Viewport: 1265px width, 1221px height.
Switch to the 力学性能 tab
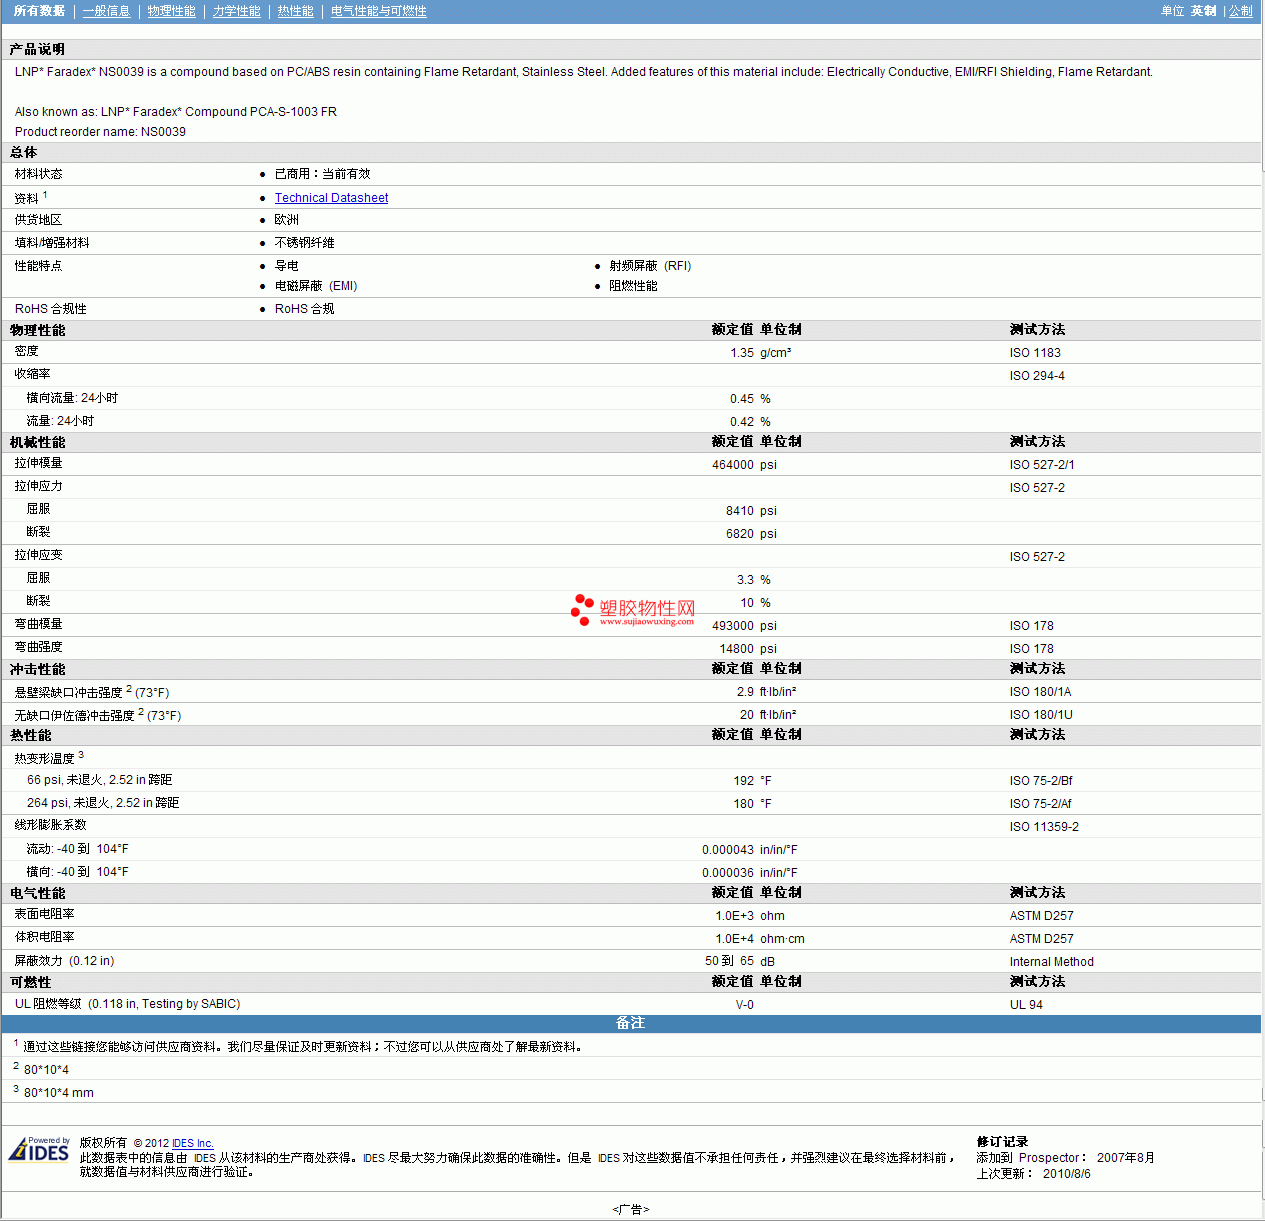point(236,11)
